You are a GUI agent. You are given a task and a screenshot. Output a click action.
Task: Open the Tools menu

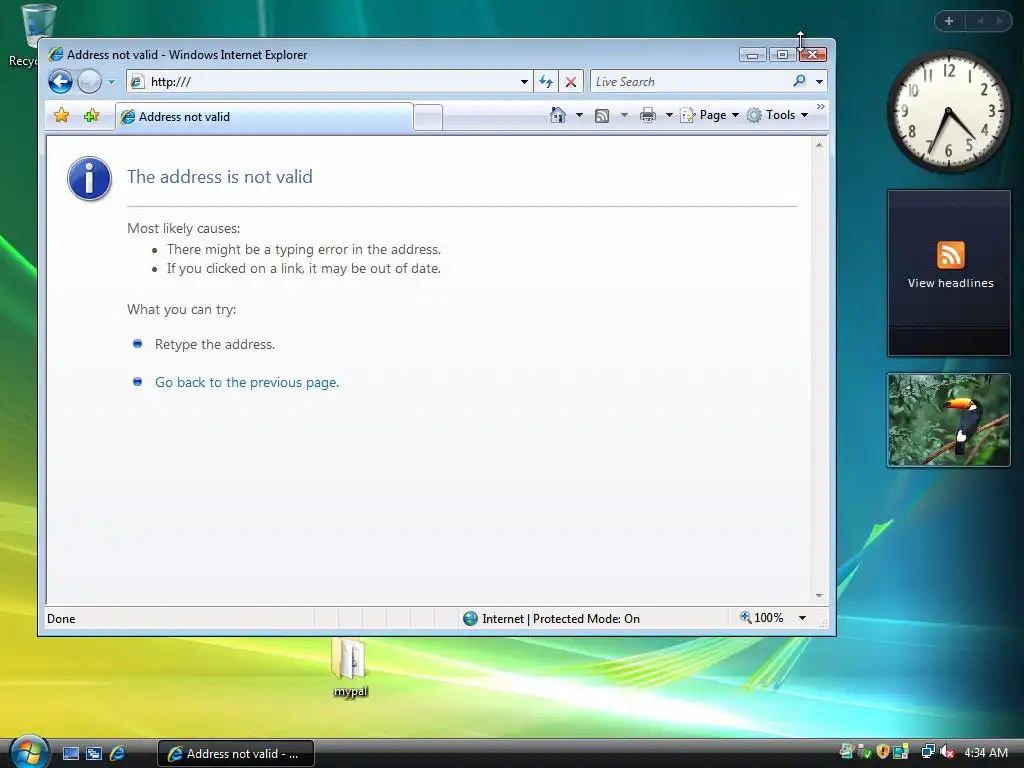coord(777,115)
